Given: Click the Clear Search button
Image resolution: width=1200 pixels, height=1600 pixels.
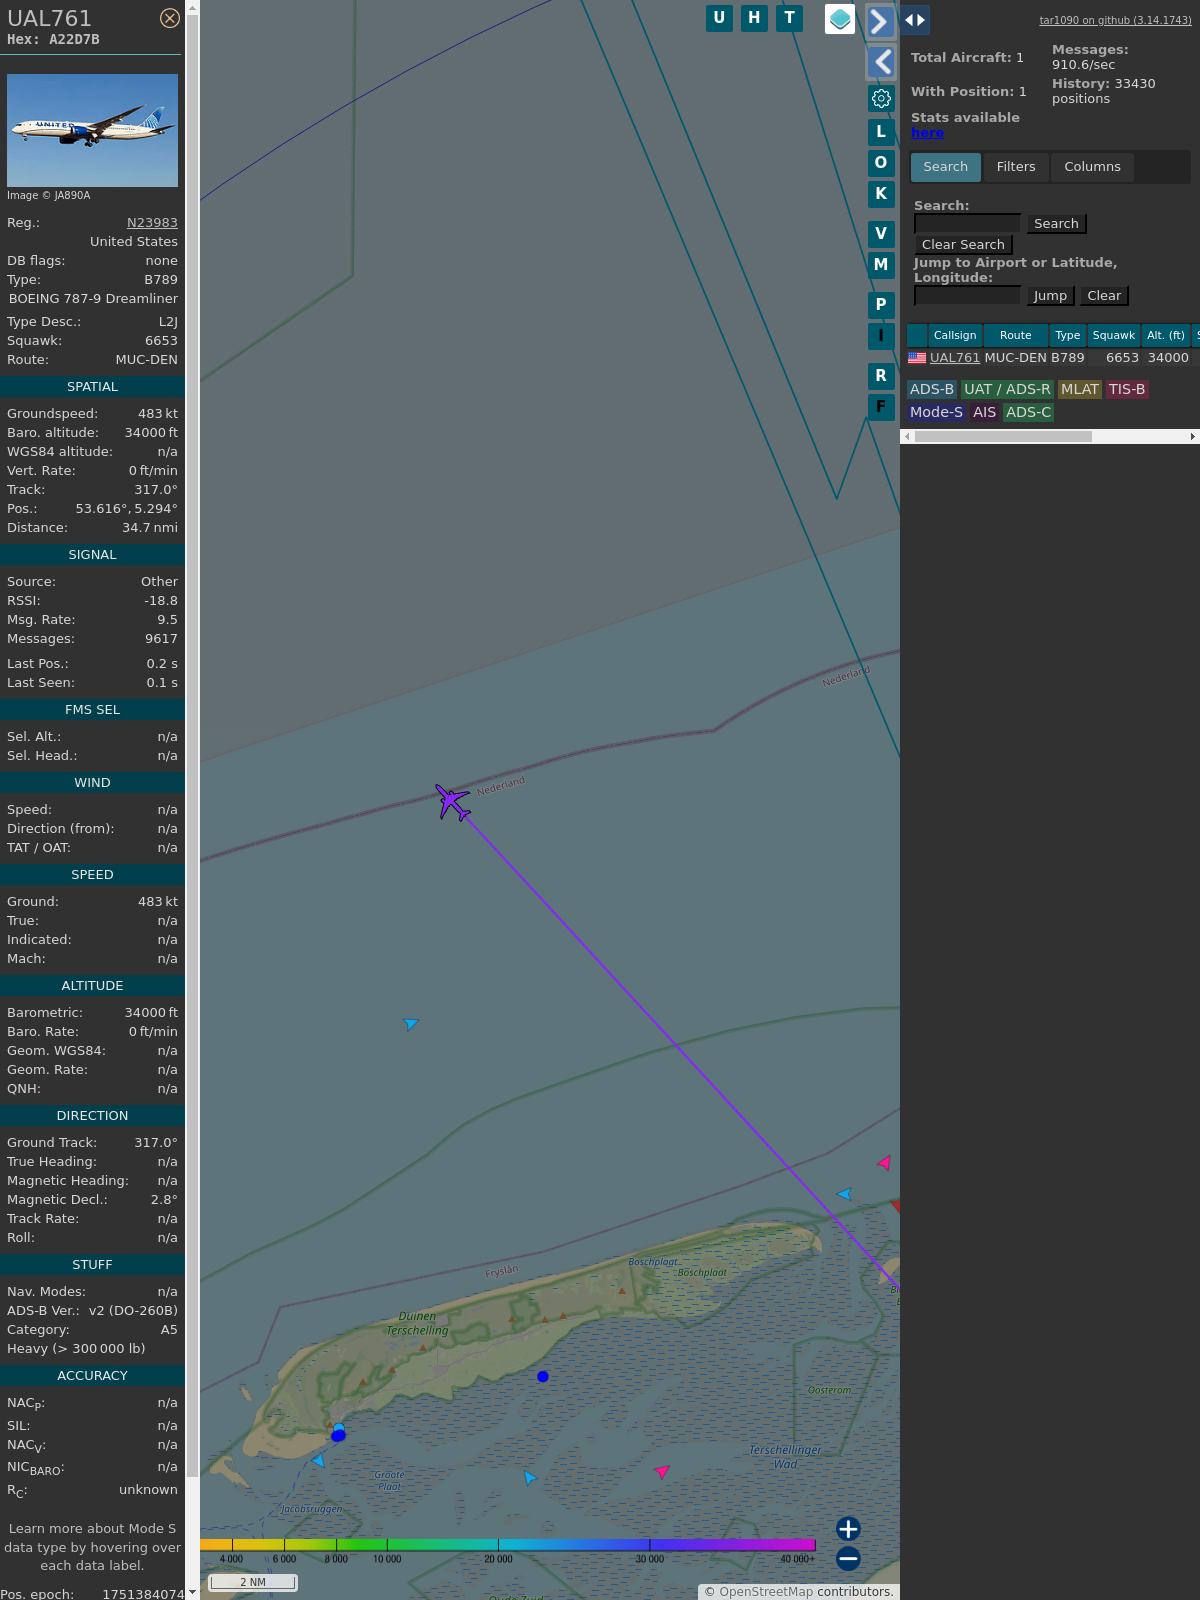Looking at the screenshot, I should 963,245.
